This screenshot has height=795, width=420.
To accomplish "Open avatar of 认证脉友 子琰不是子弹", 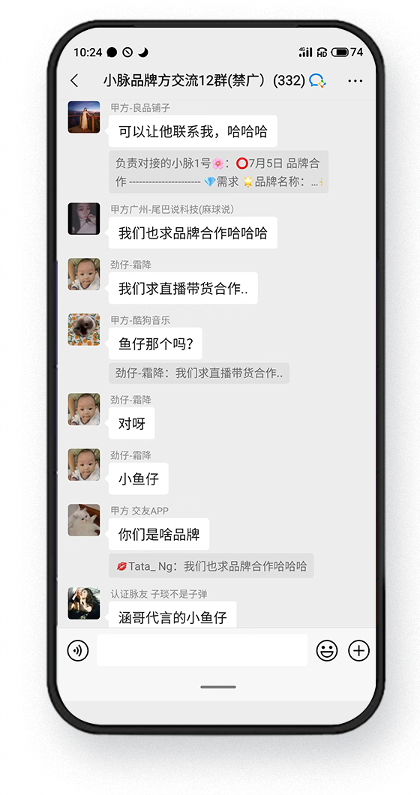I will 84,603.
